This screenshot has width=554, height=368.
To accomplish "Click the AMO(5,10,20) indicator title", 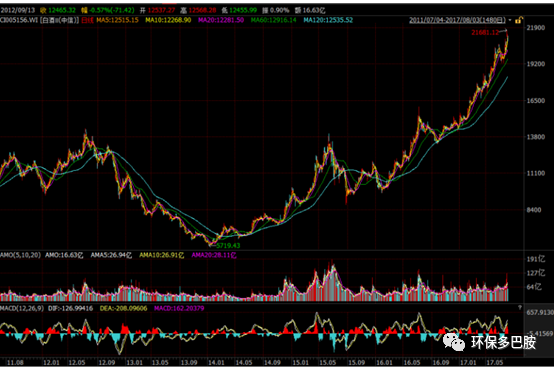I will click(x=20, y=255).
